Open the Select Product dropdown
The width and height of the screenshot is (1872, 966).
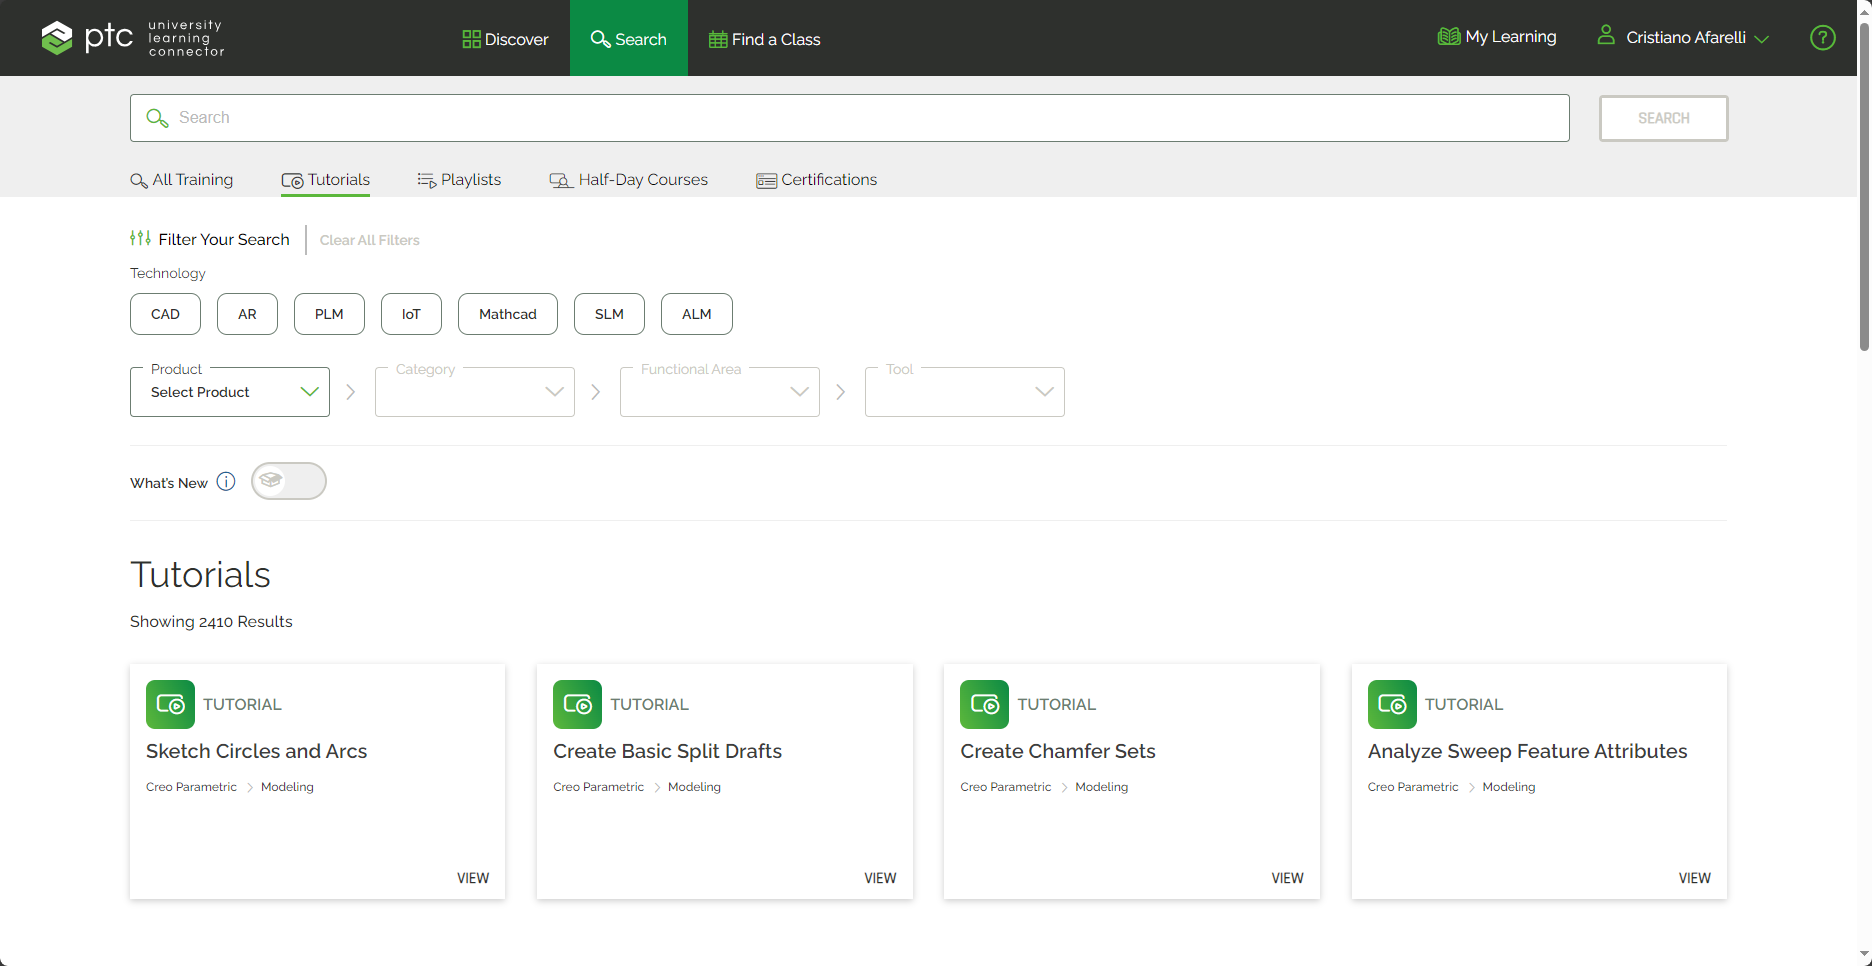(229, 391)
